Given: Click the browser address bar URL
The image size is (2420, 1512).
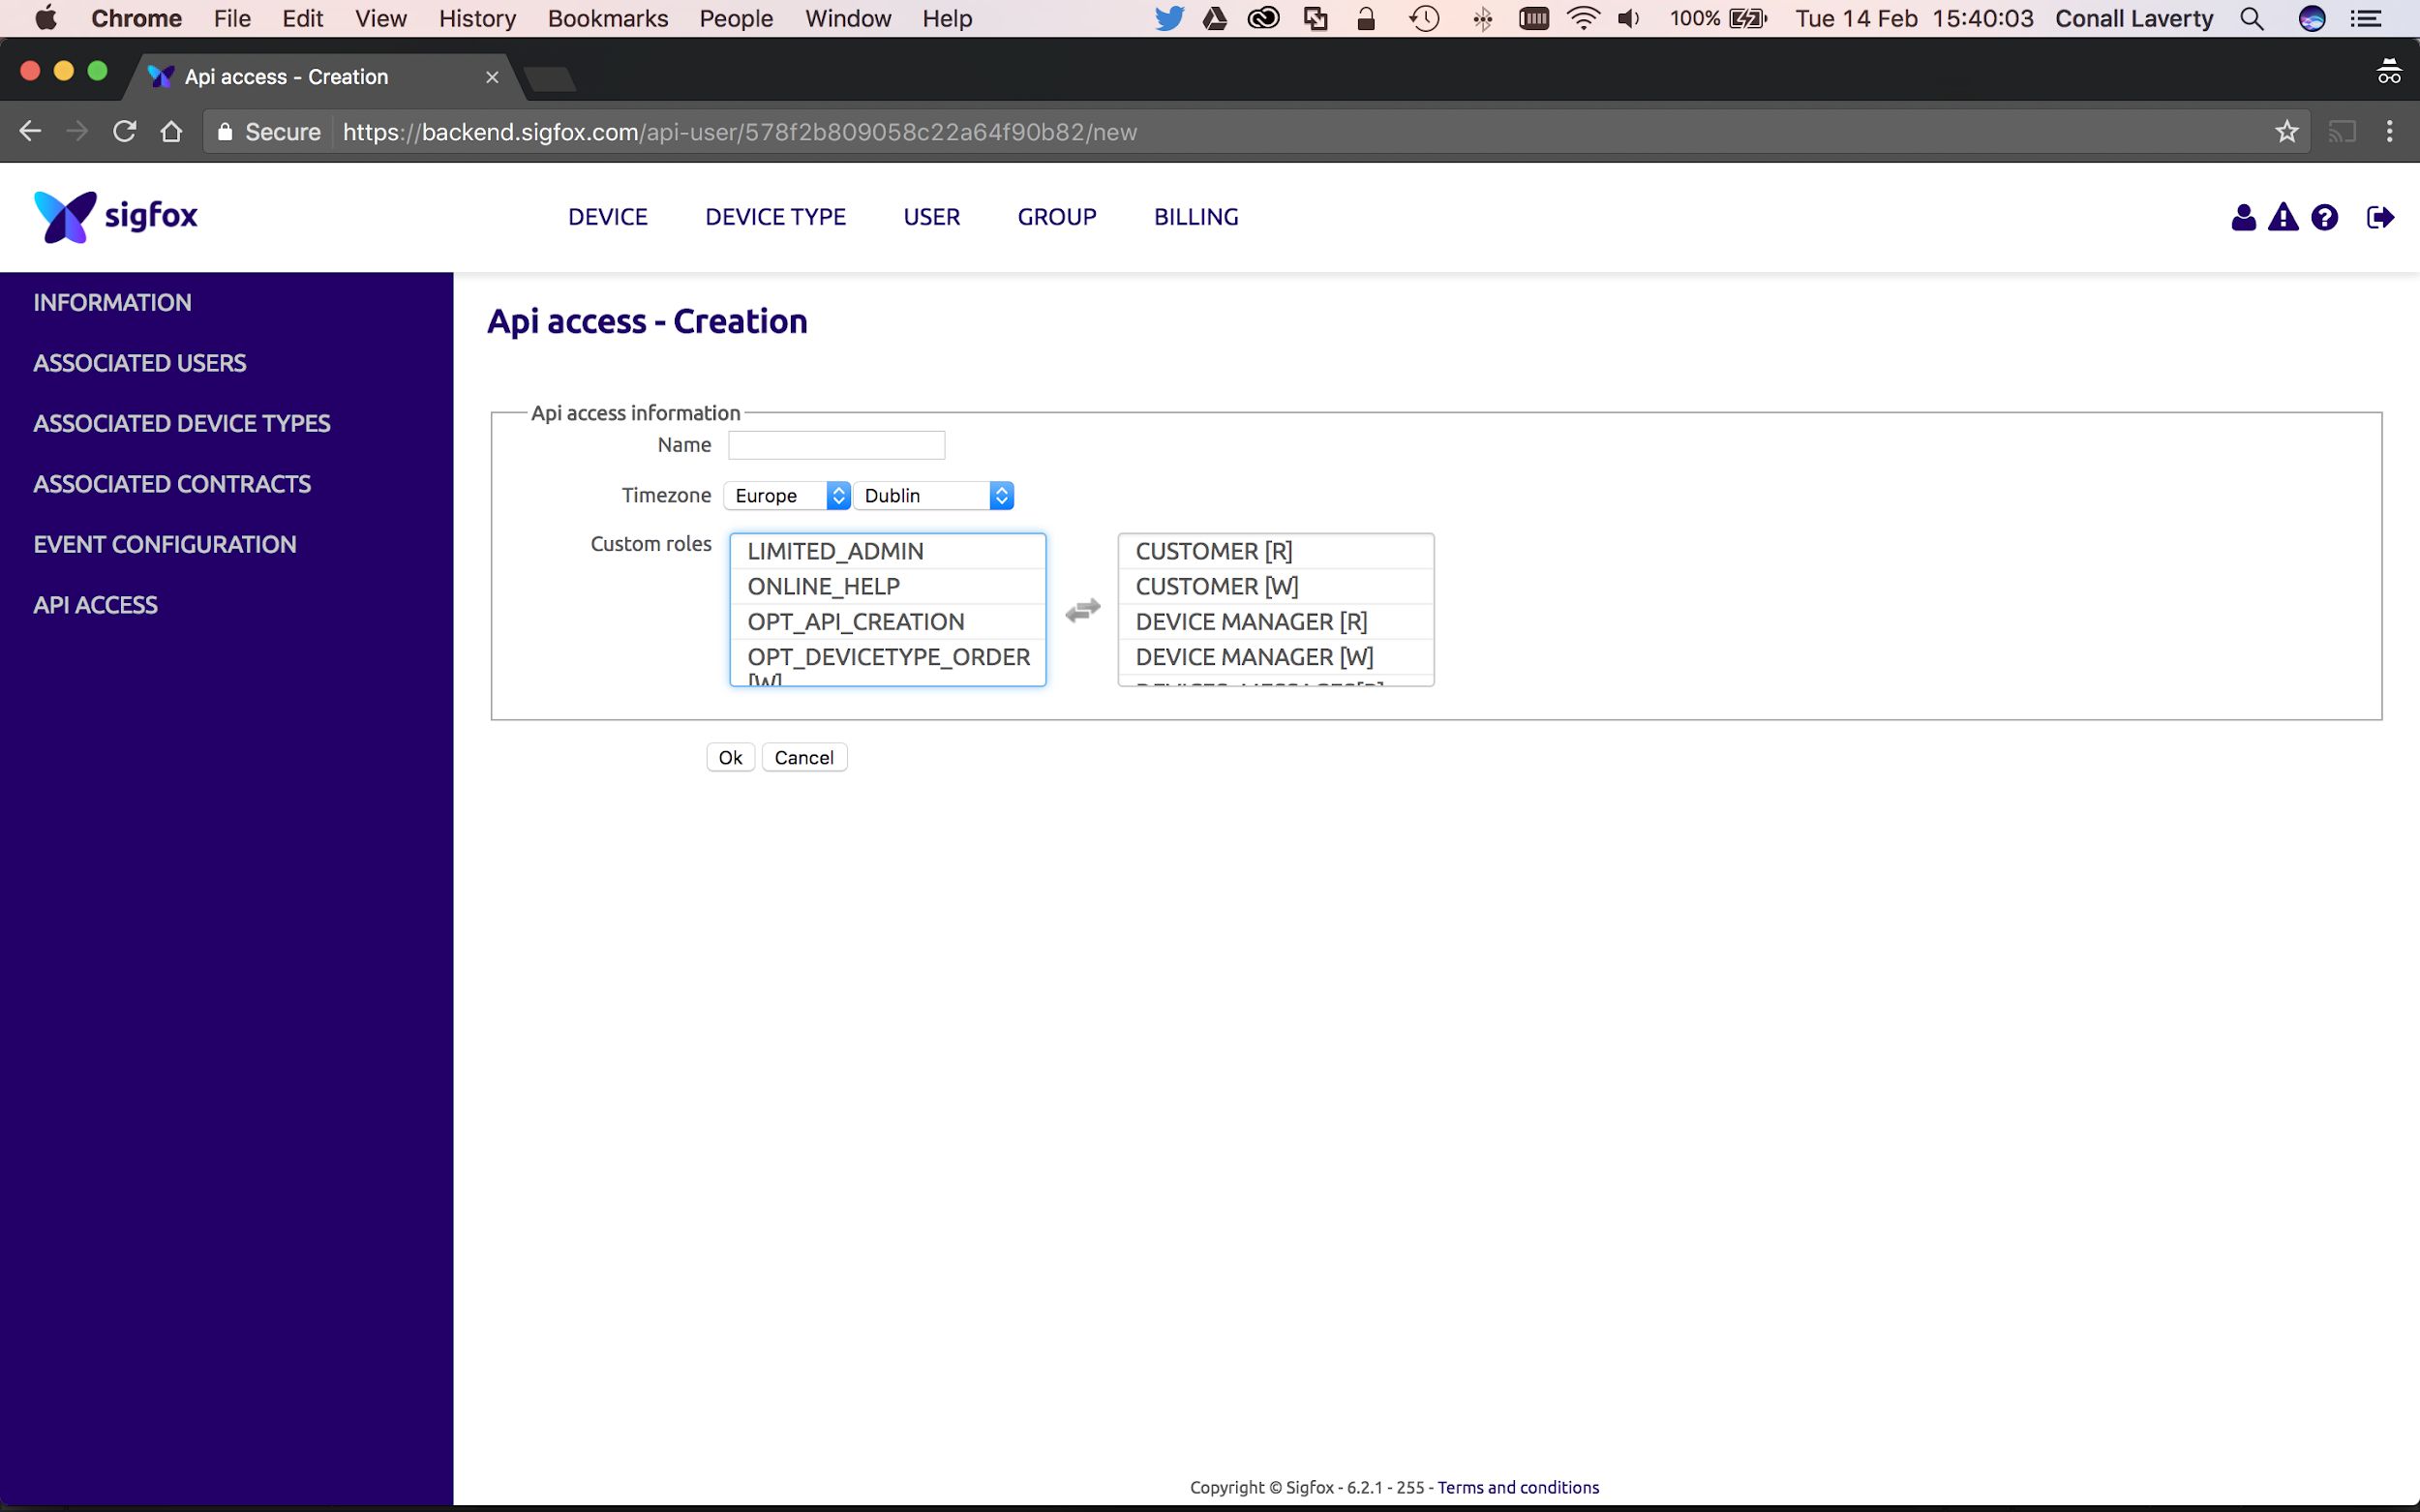Looking at the screenshot, I should 740,132.
